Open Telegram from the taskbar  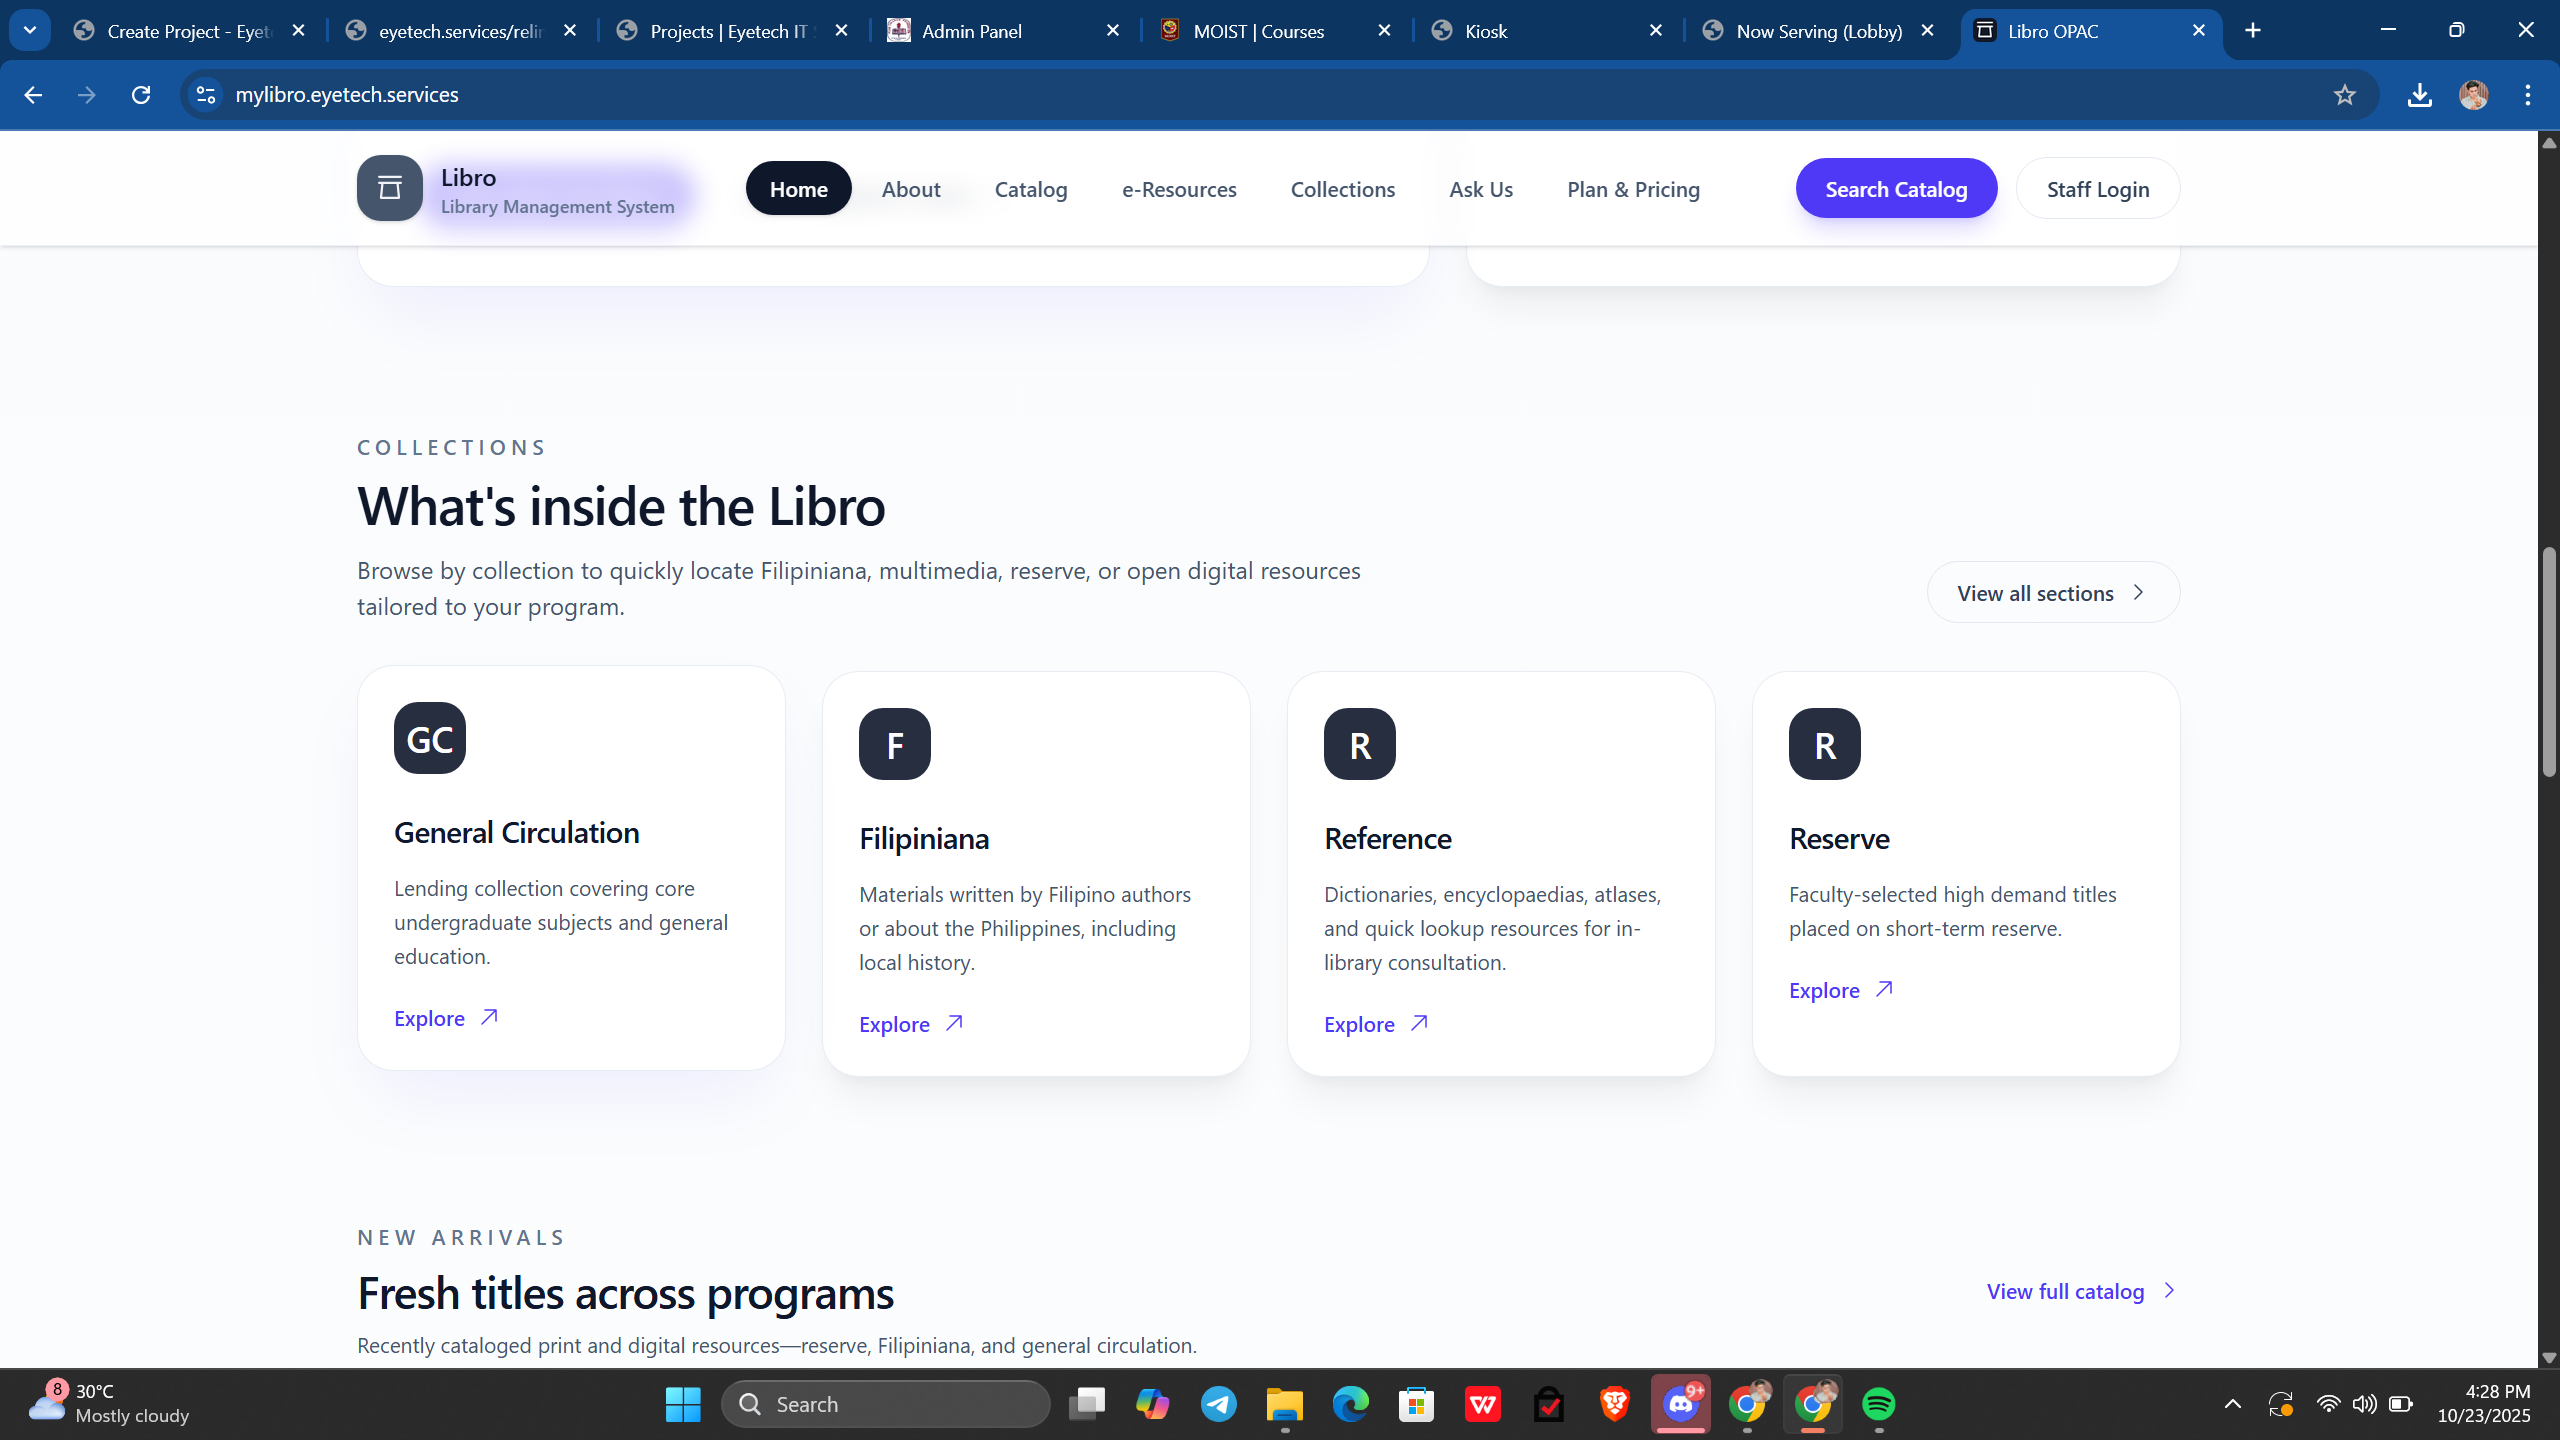[1218, 1404]
